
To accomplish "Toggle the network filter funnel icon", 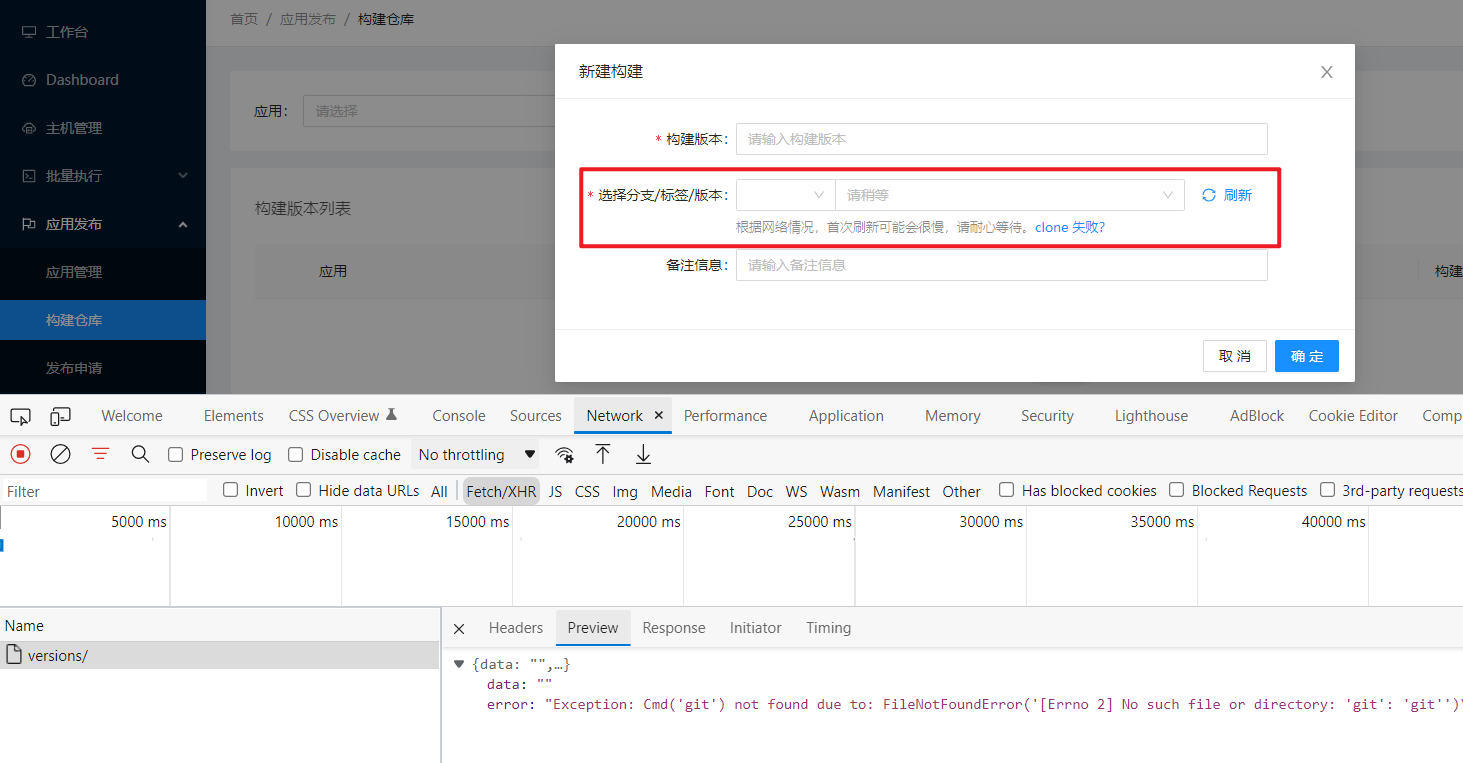I will pyautogui.click(x=101, y=454).
